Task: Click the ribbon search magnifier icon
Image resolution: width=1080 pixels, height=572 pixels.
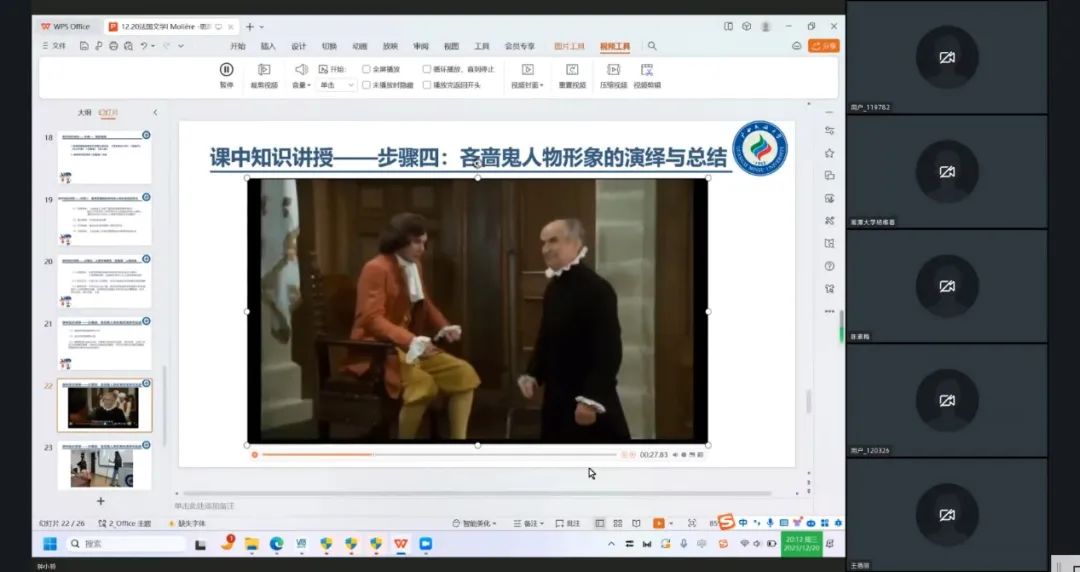Action: tap(652, 46)
